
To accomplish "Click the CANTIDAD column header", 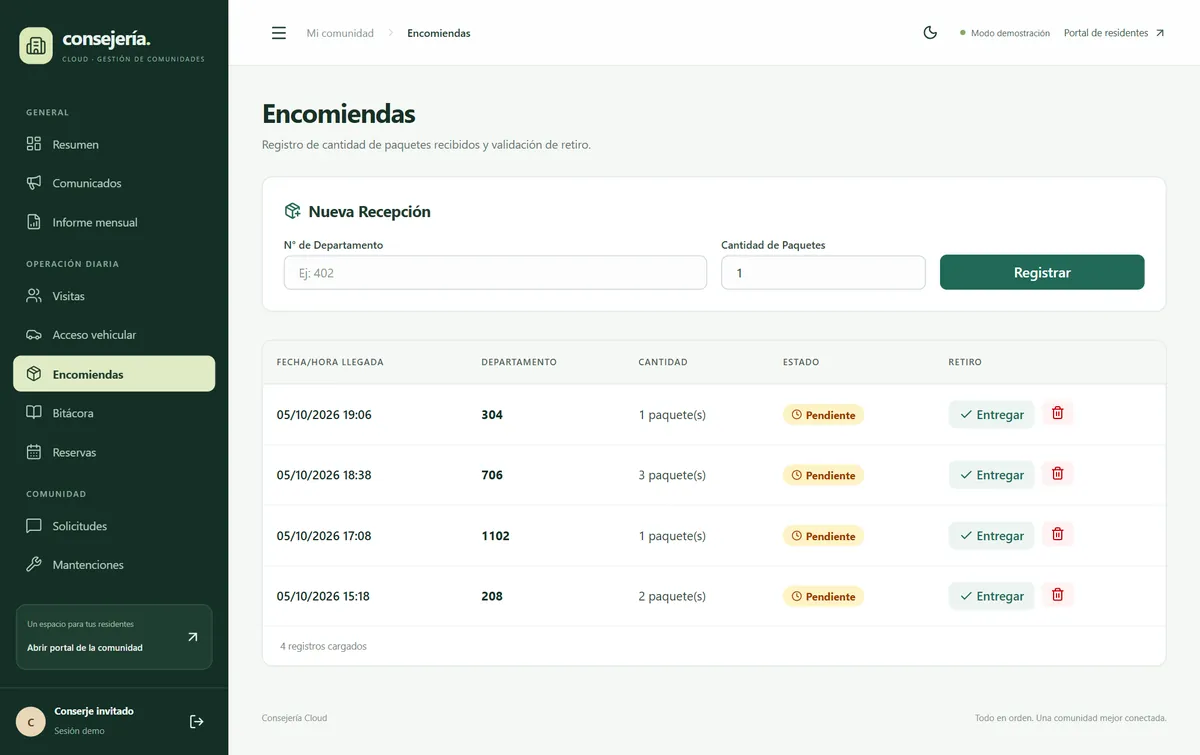I will pos(663,362).
